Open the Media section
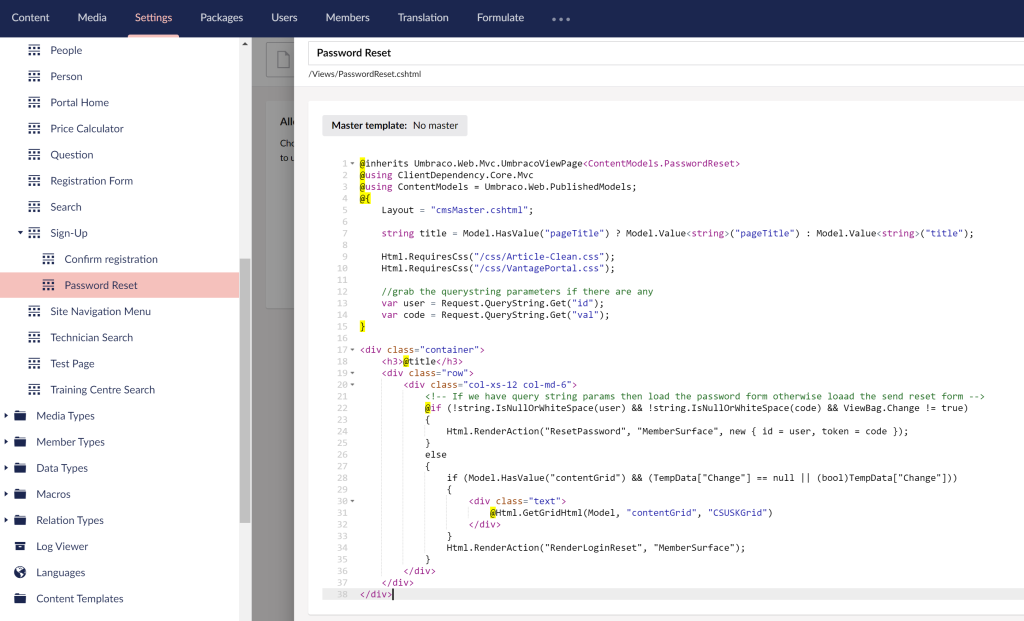Viewport: 1024px width, 621px height. (92, 18)
